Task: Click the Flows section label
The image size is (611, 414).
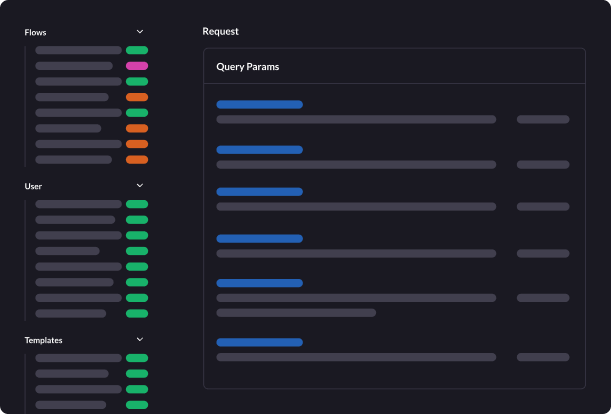Action: (36, 32)
